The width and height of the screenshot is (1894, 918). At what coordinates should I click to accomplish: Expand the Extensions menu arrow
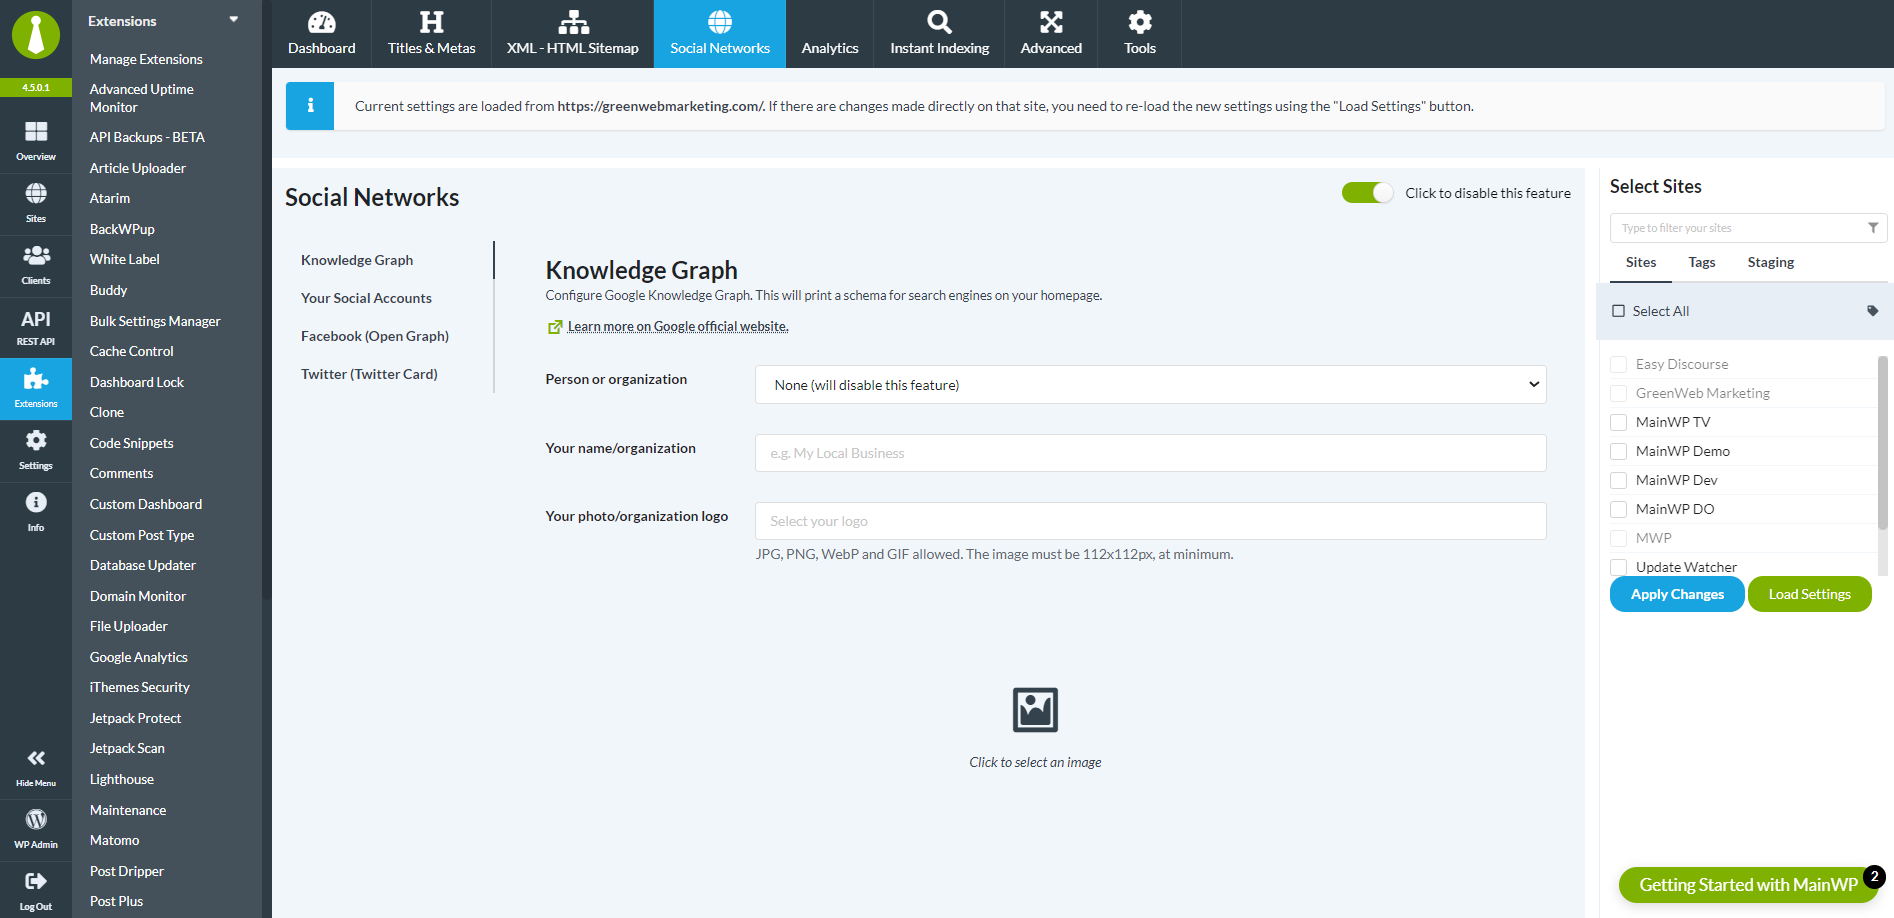click(x=234, y=19)
